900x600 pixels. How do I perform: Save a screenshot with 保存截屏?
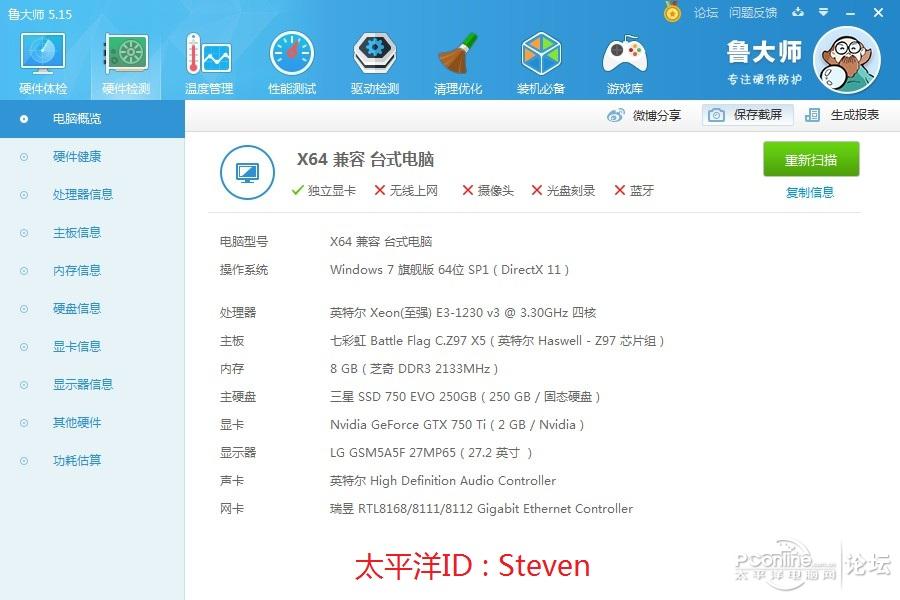point(747,115)
